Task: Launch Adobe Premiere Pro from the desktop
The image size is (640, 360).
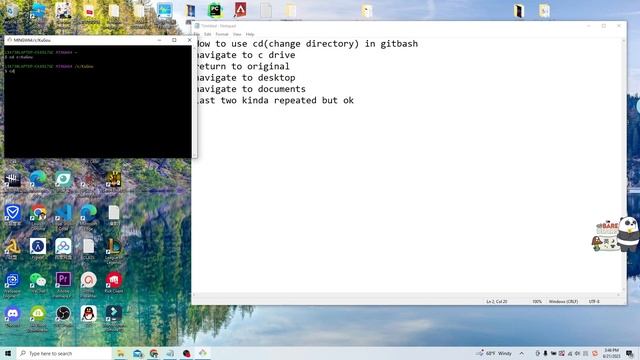Action: coord(63,281)
